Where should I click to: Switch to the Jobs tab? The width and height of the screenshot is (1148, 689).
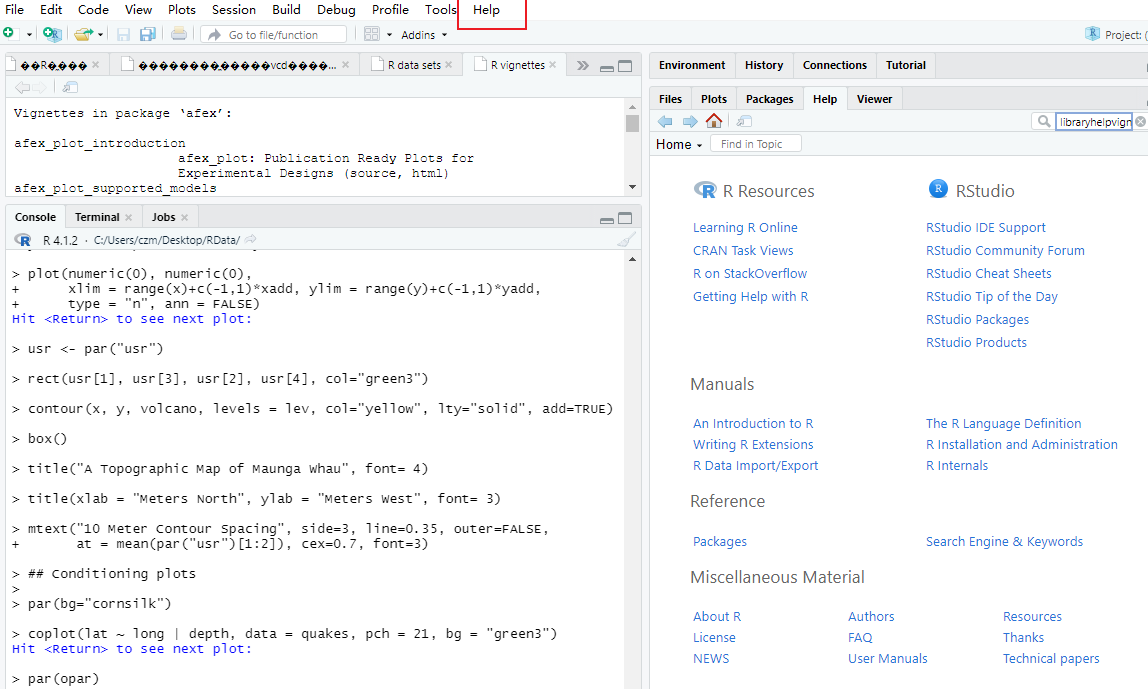[x=163, y=217]
